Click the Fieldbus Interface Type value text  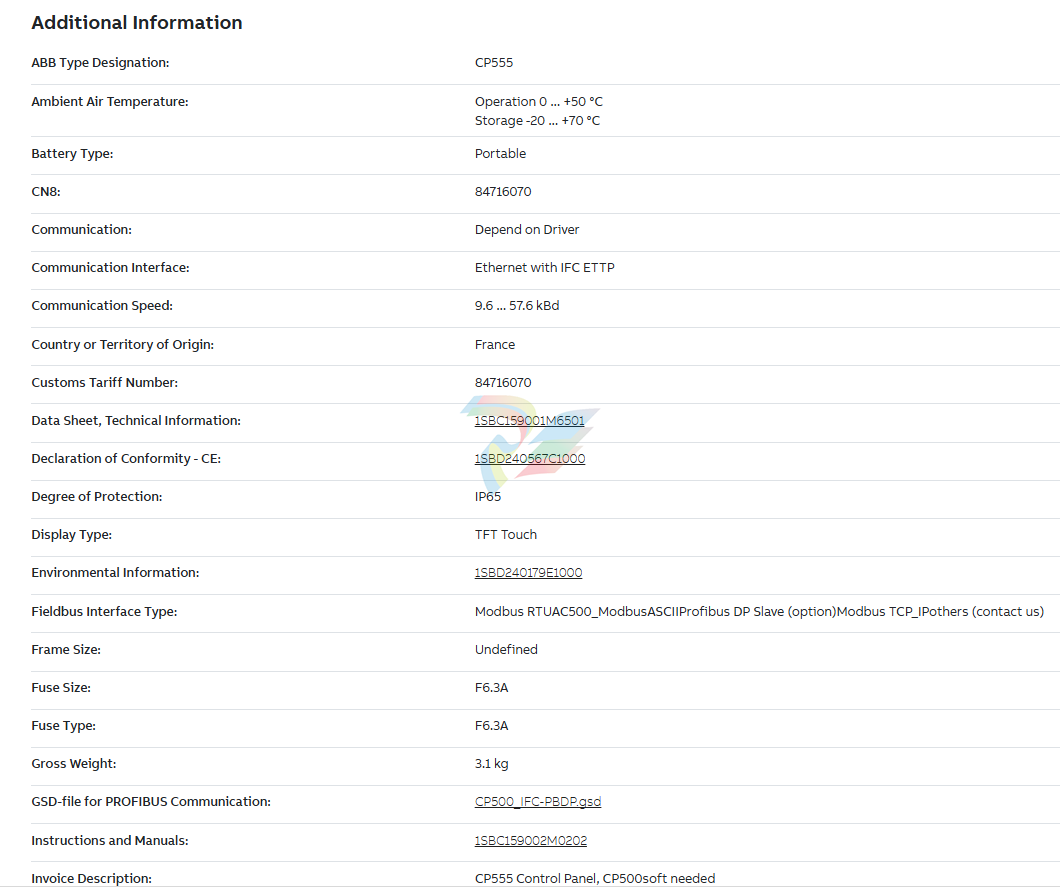758,612
